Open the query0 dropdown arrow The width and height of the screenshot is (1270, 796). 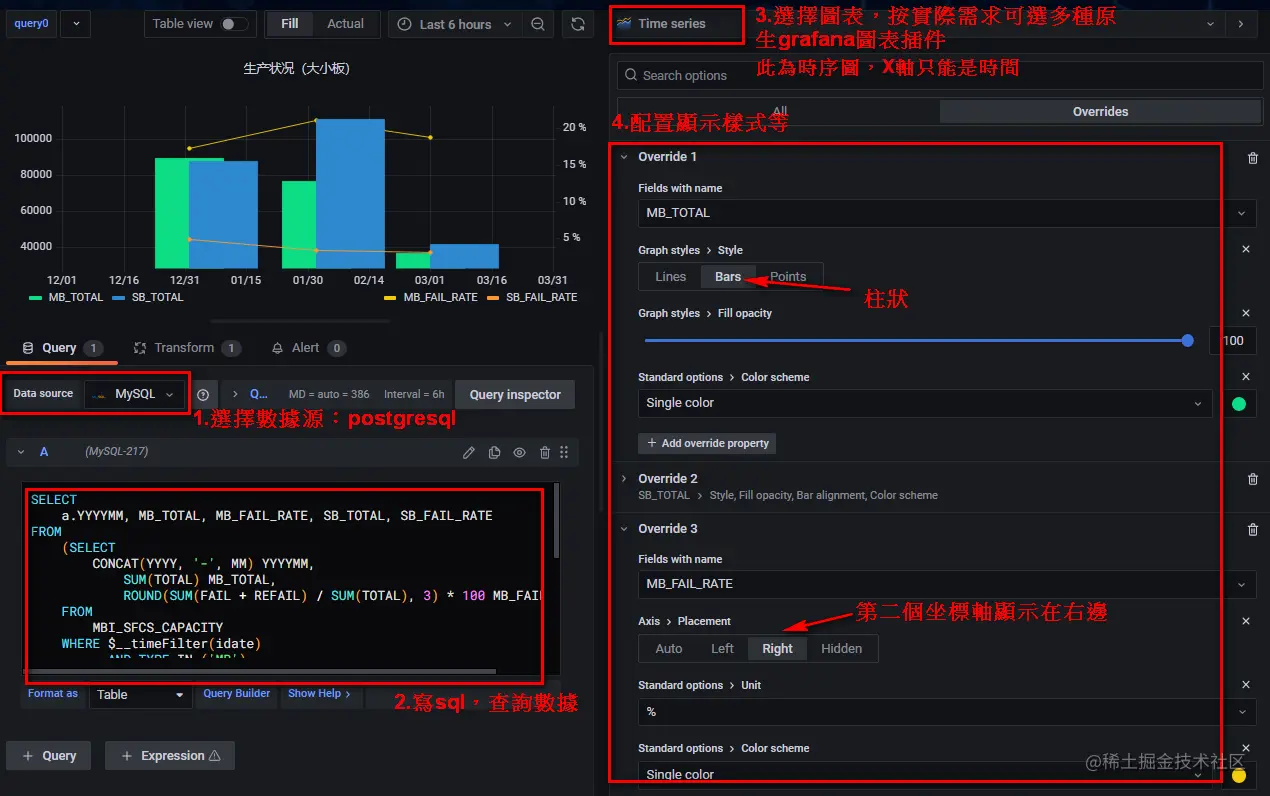(x=76, y=24)
